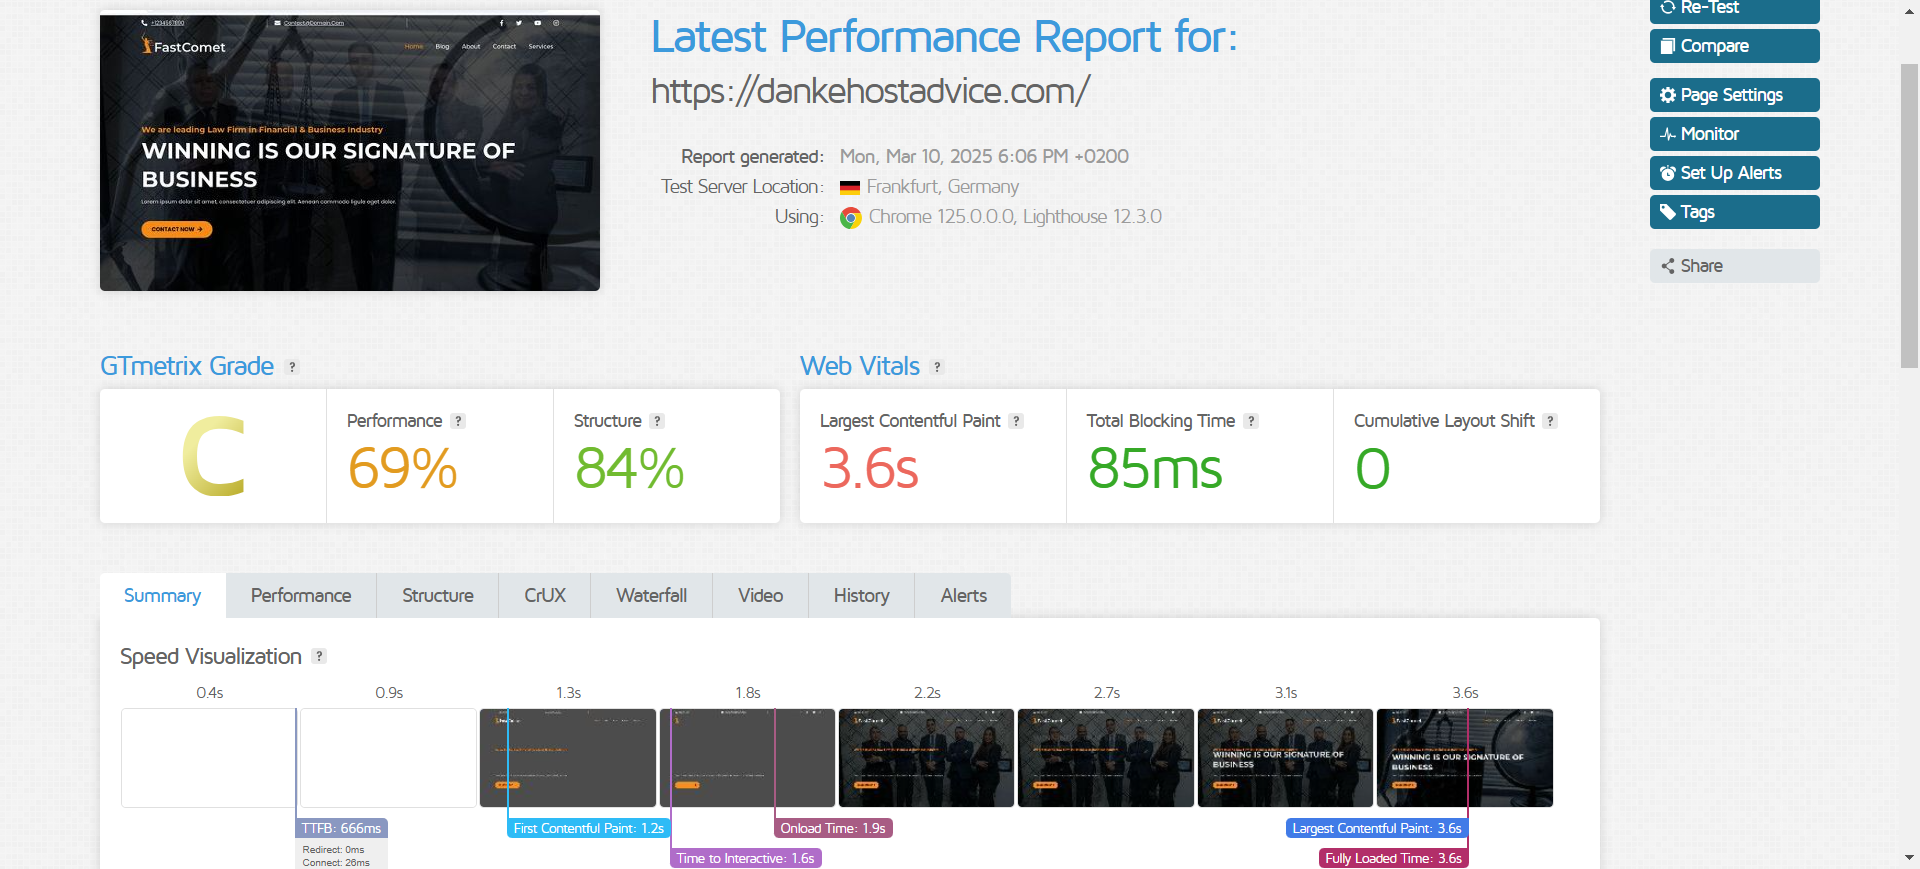Click the alarm clock icon on Set Up Alerts

click(x=1668, y=173)
